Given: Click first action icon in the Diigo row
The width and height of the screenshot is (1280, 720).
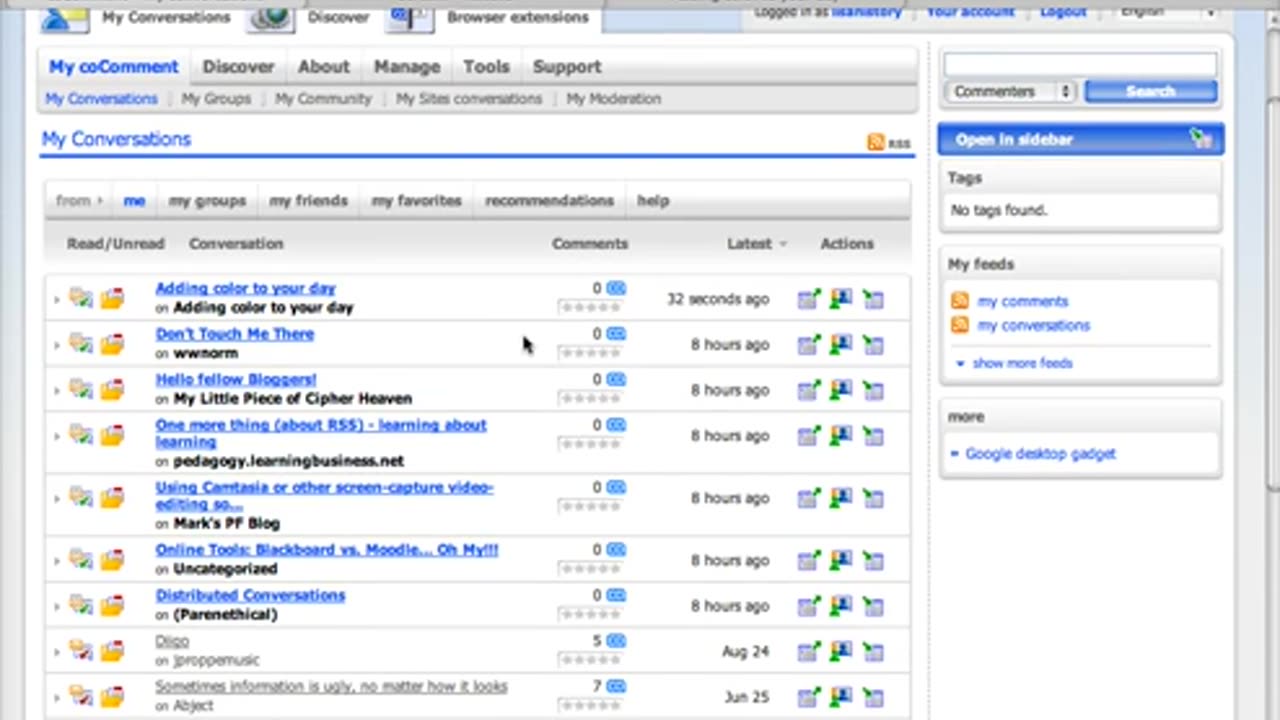Looking at the screenshot, I should click(x=808, y=652).
